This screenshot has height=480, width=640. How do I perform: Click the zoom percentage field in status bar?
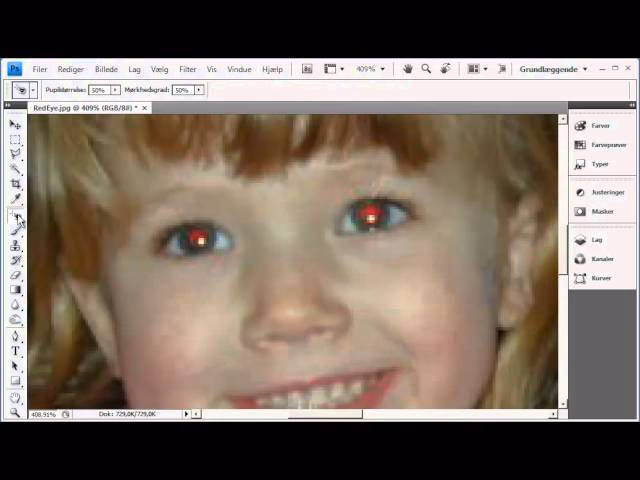pyautogui.click(x=43, y=414)
